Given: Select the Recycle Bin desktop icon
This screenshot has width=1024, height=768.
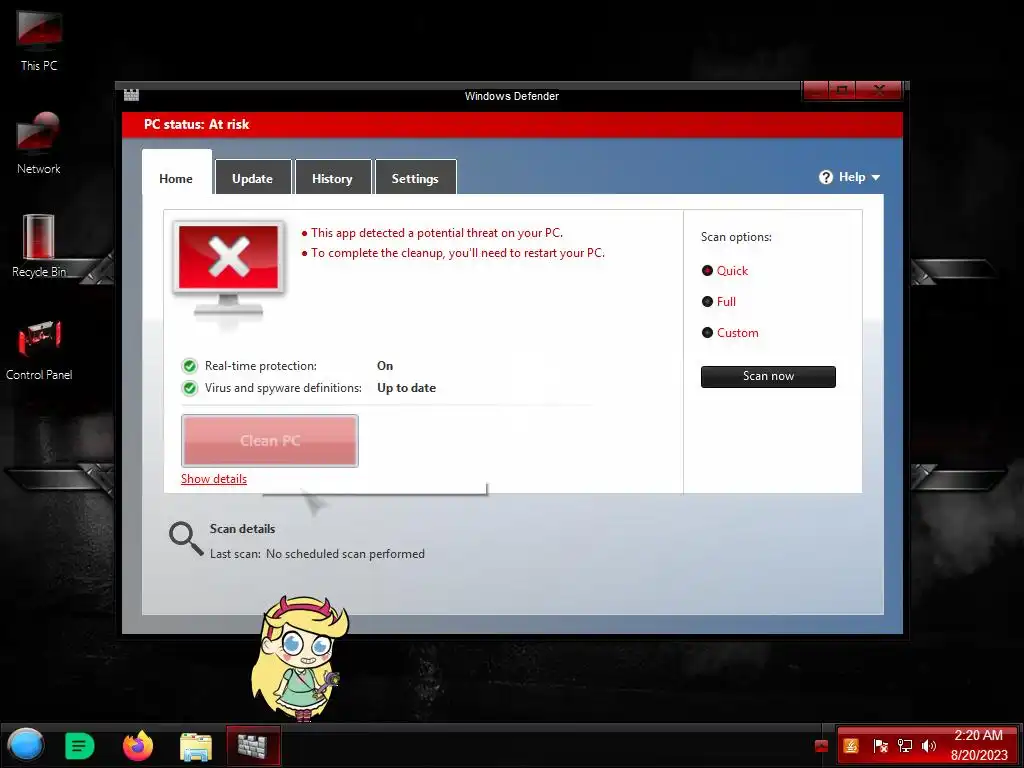Looking at the screenshot, I should [39, 246].
